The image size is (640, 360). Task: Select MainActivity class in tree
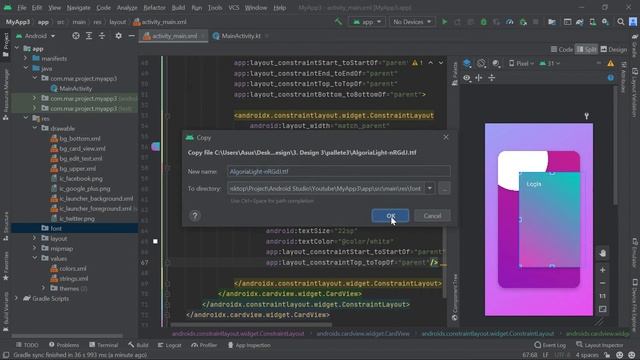(76, 88)
